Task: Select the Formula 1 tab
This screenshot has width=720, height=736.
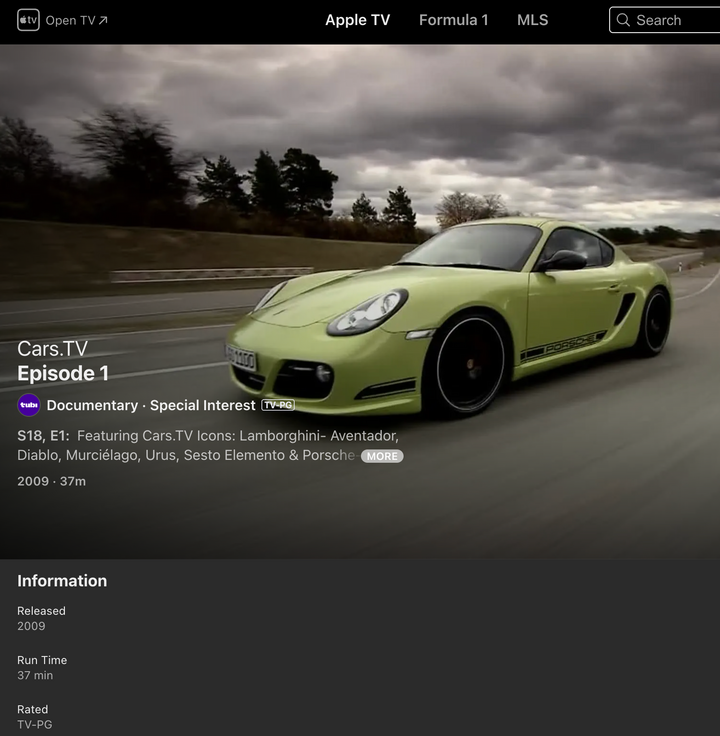Action: (453, 20)
